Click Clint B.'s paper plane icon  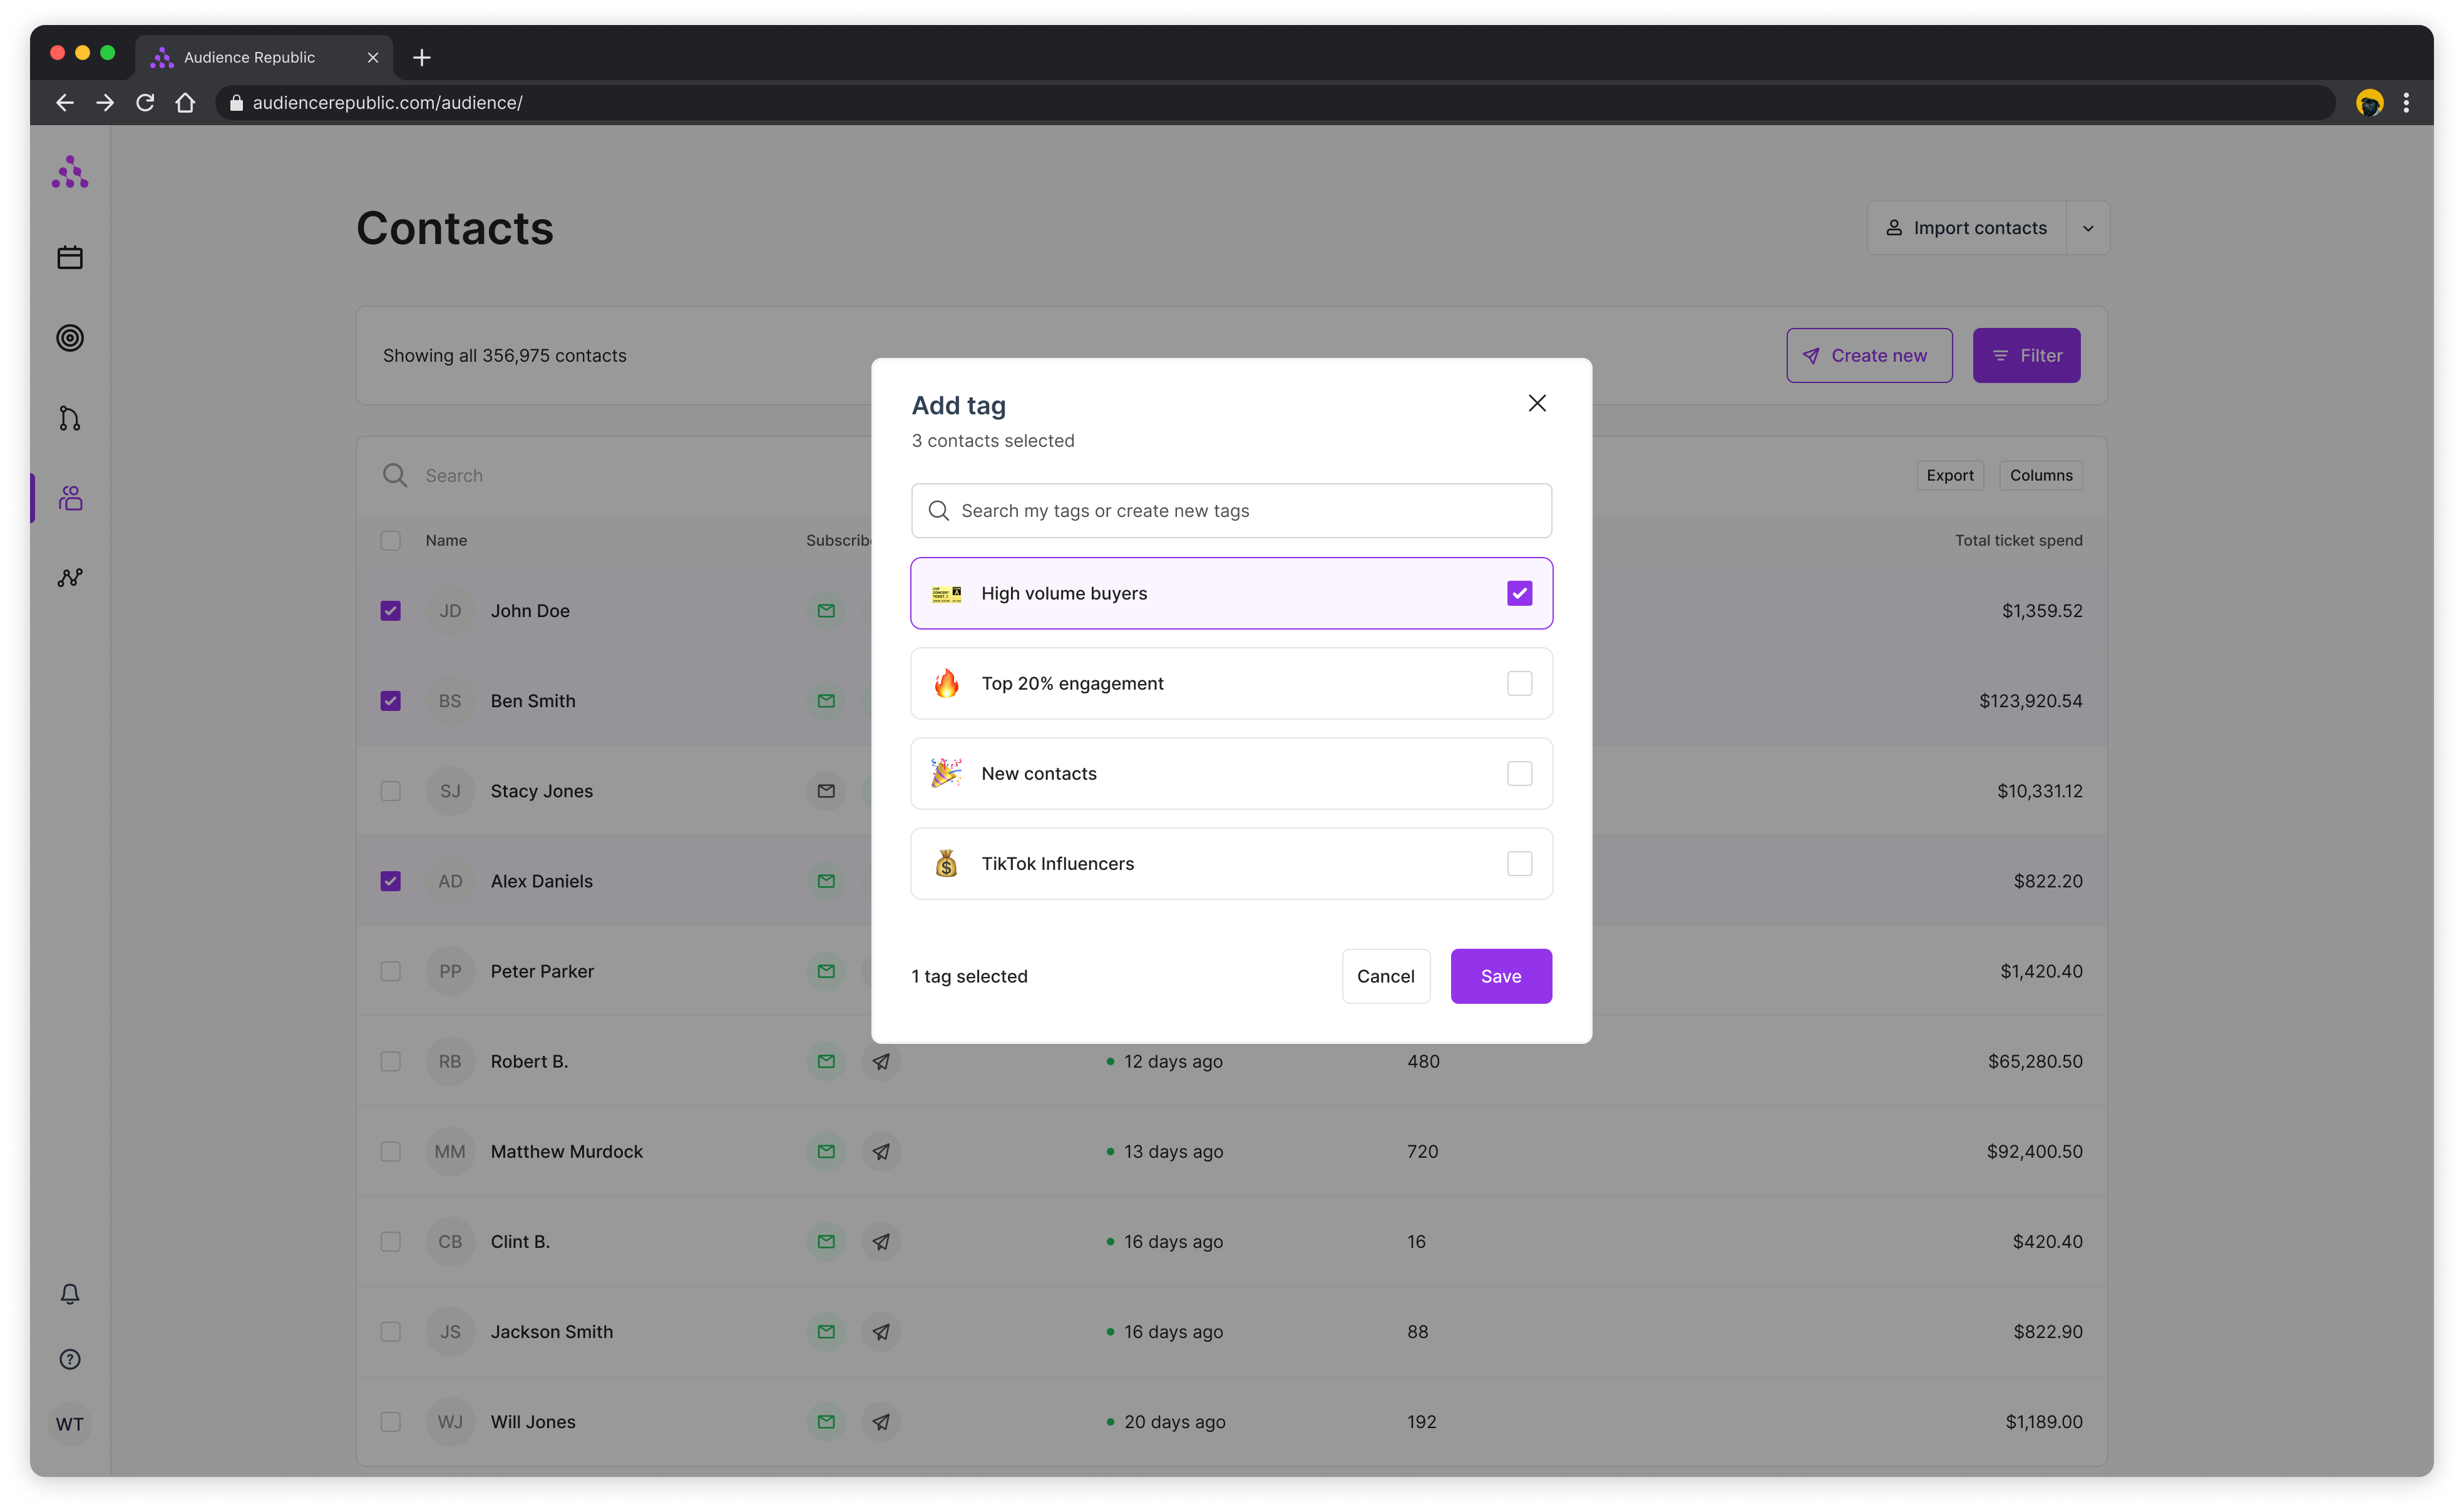[881, 1241]
